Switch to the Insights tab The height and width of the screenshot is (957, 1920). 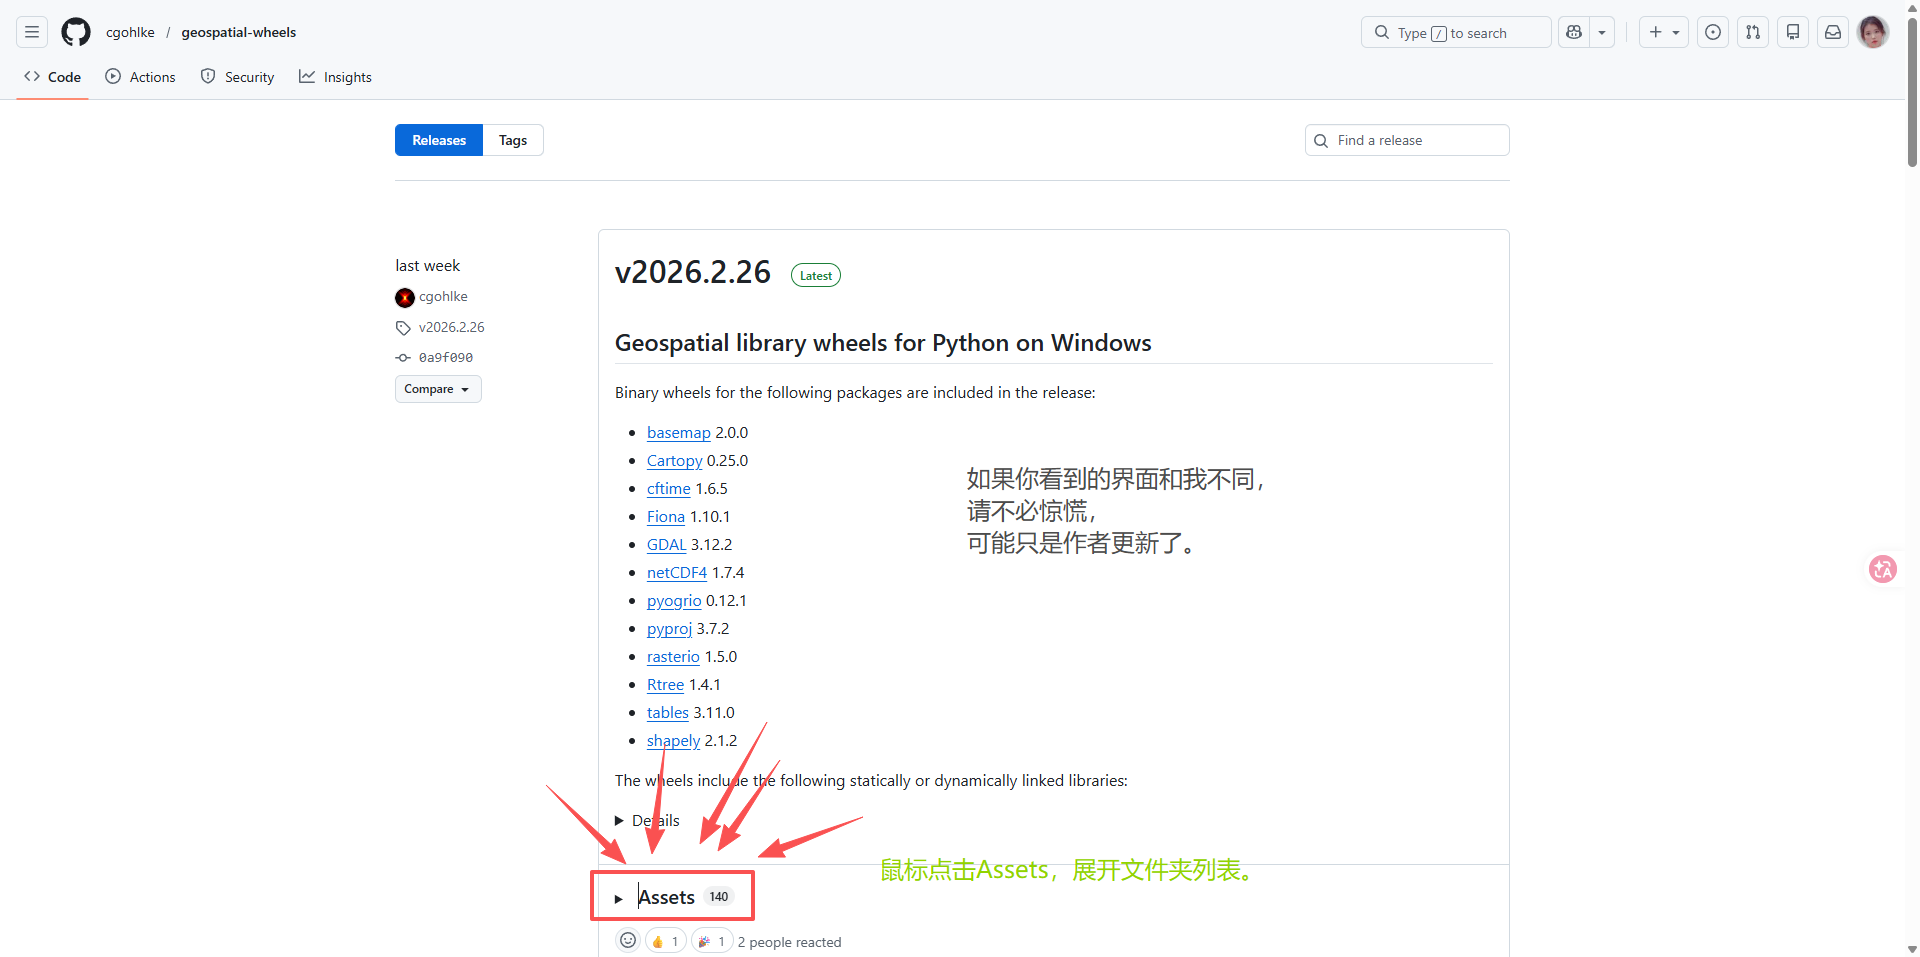tap(336, 77)
